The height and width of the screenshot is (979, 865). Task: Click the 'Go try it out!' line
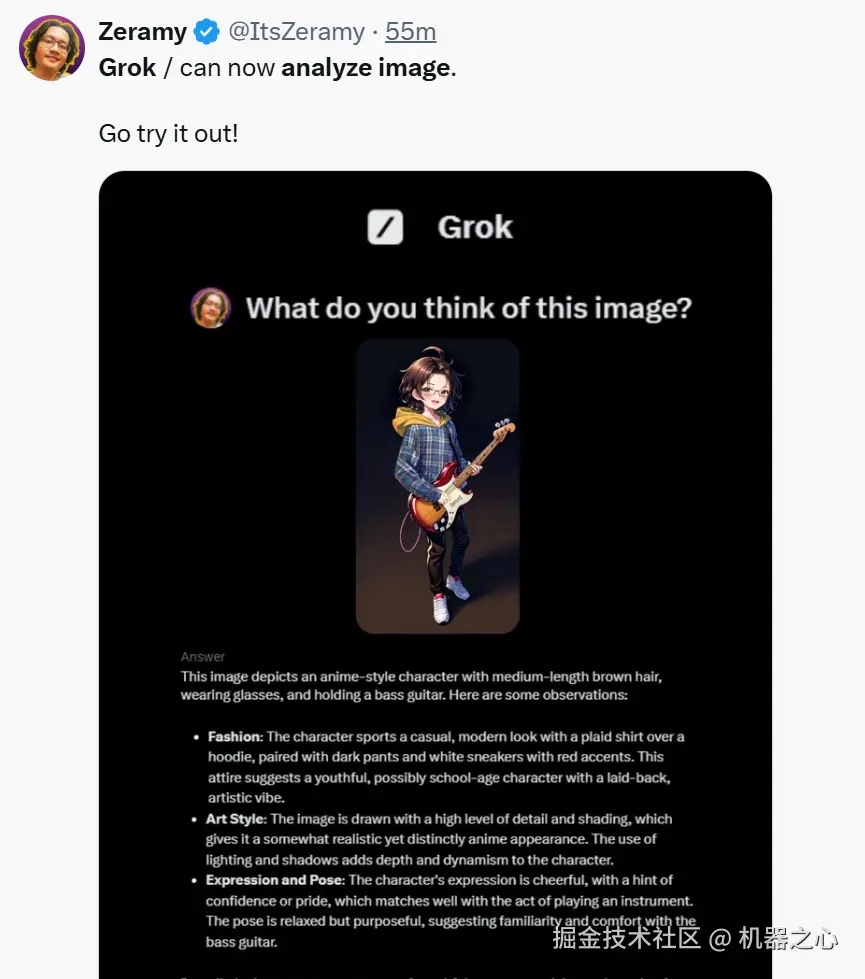click(x=169, y=134)
